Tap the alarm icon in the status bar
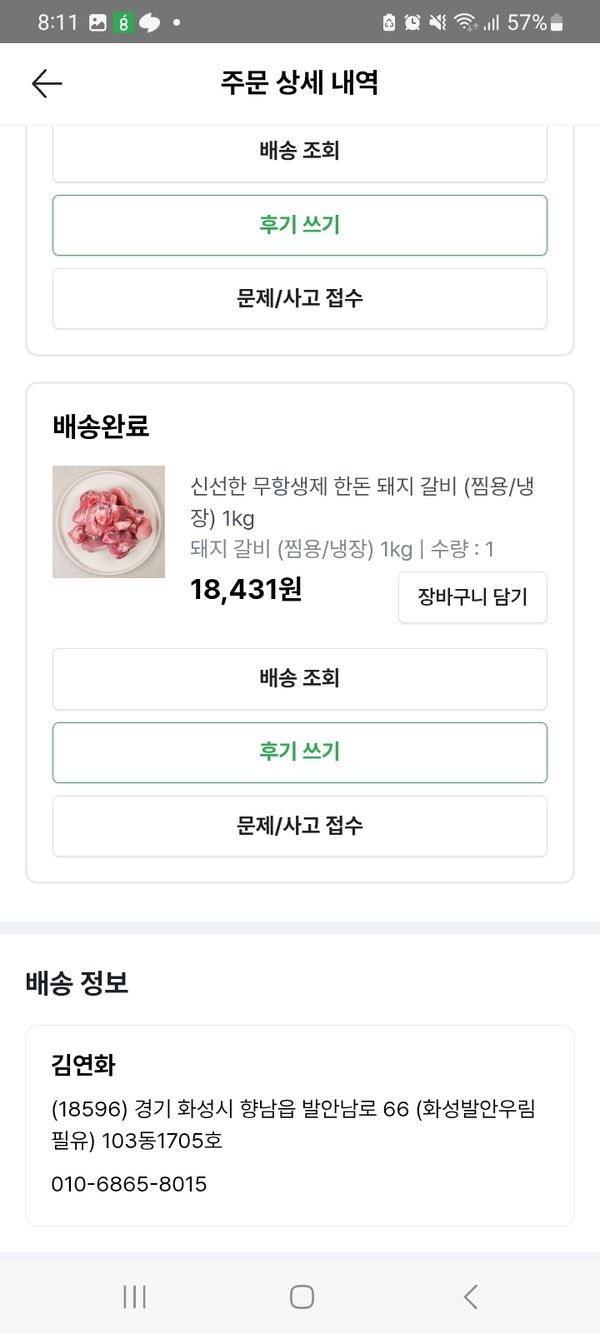 (x=412, y=22)
